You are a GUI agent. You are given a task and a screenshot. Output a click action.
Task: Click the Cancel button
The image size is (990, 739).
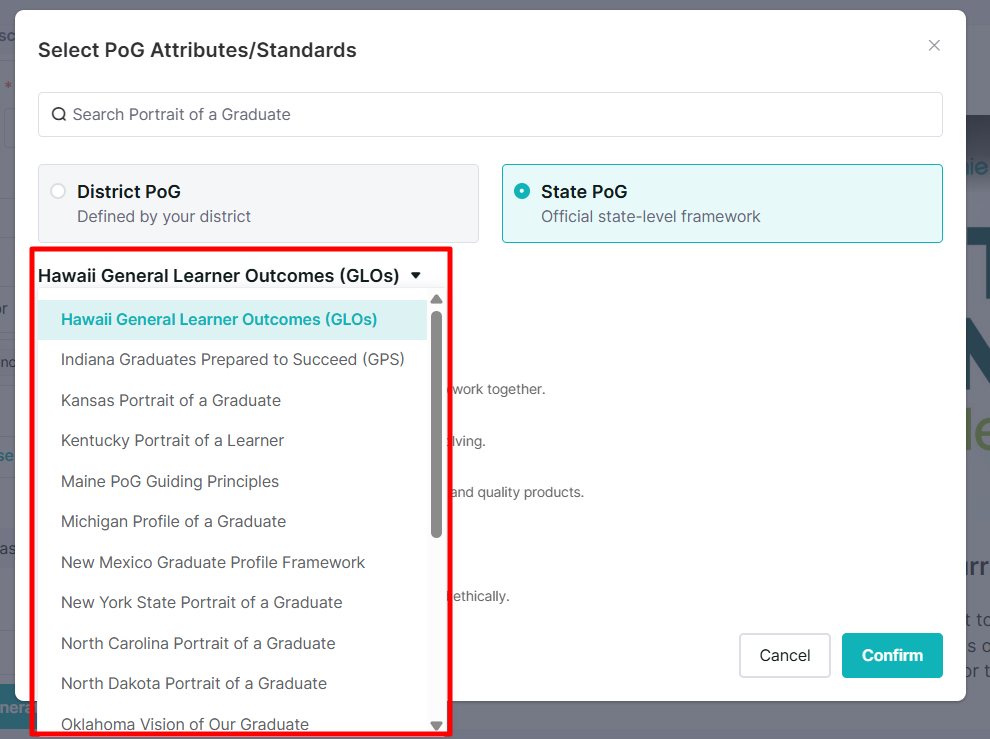785,656
